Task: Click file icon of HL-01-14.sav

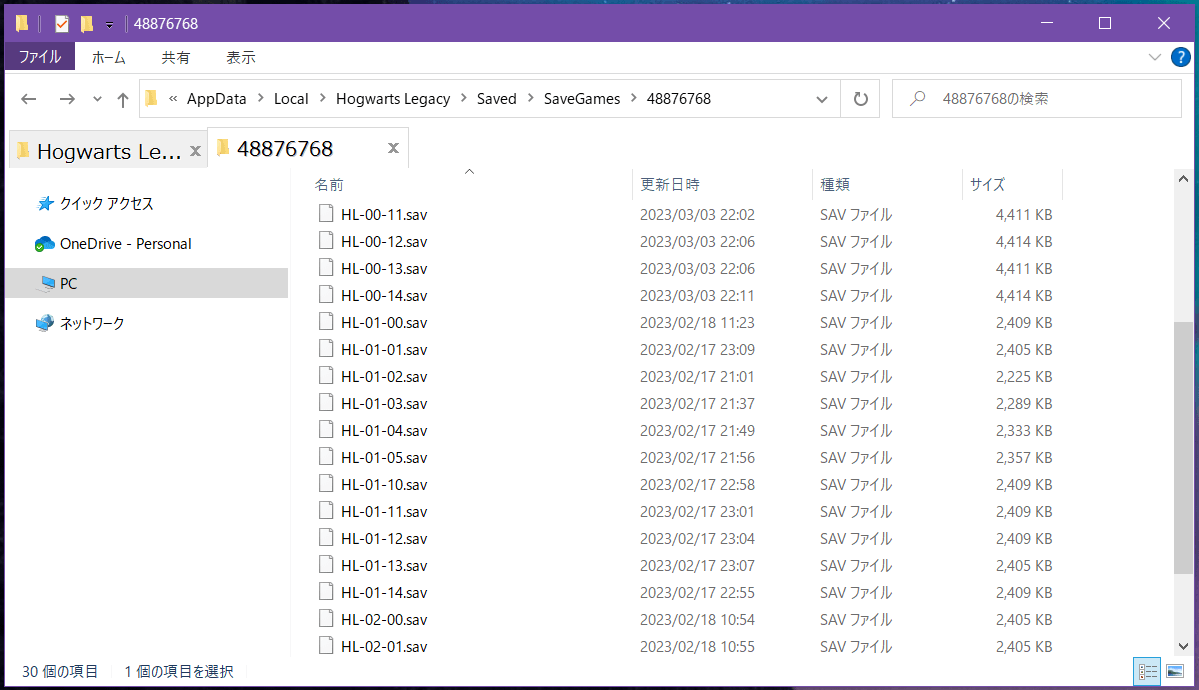Action: click(326, 591)
